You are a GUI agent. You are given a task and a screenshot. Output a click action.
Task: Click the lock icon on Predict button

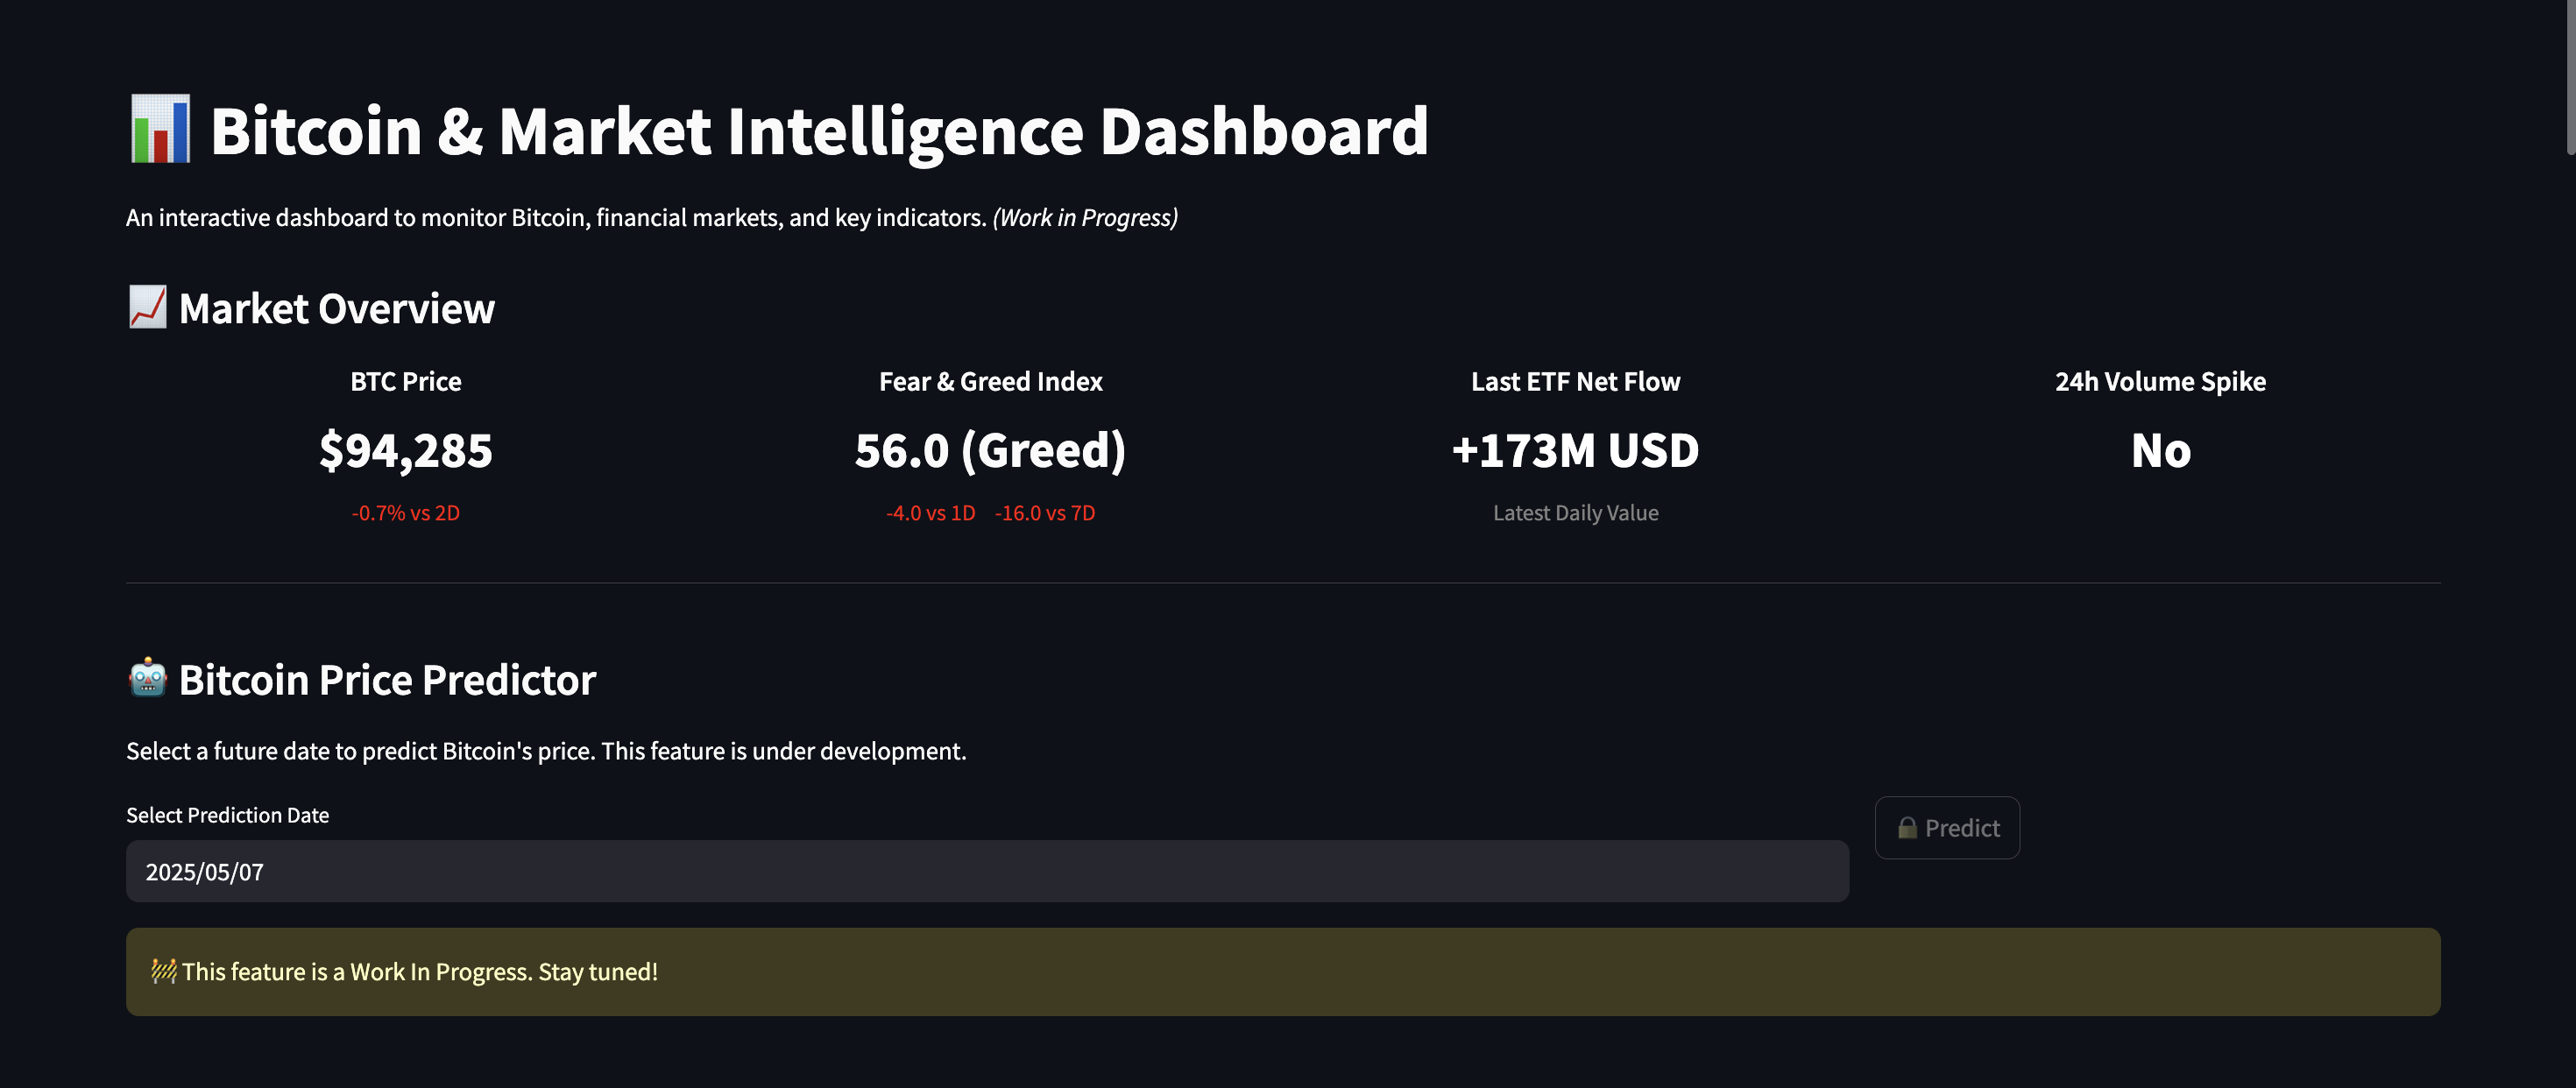point(1907,828)
